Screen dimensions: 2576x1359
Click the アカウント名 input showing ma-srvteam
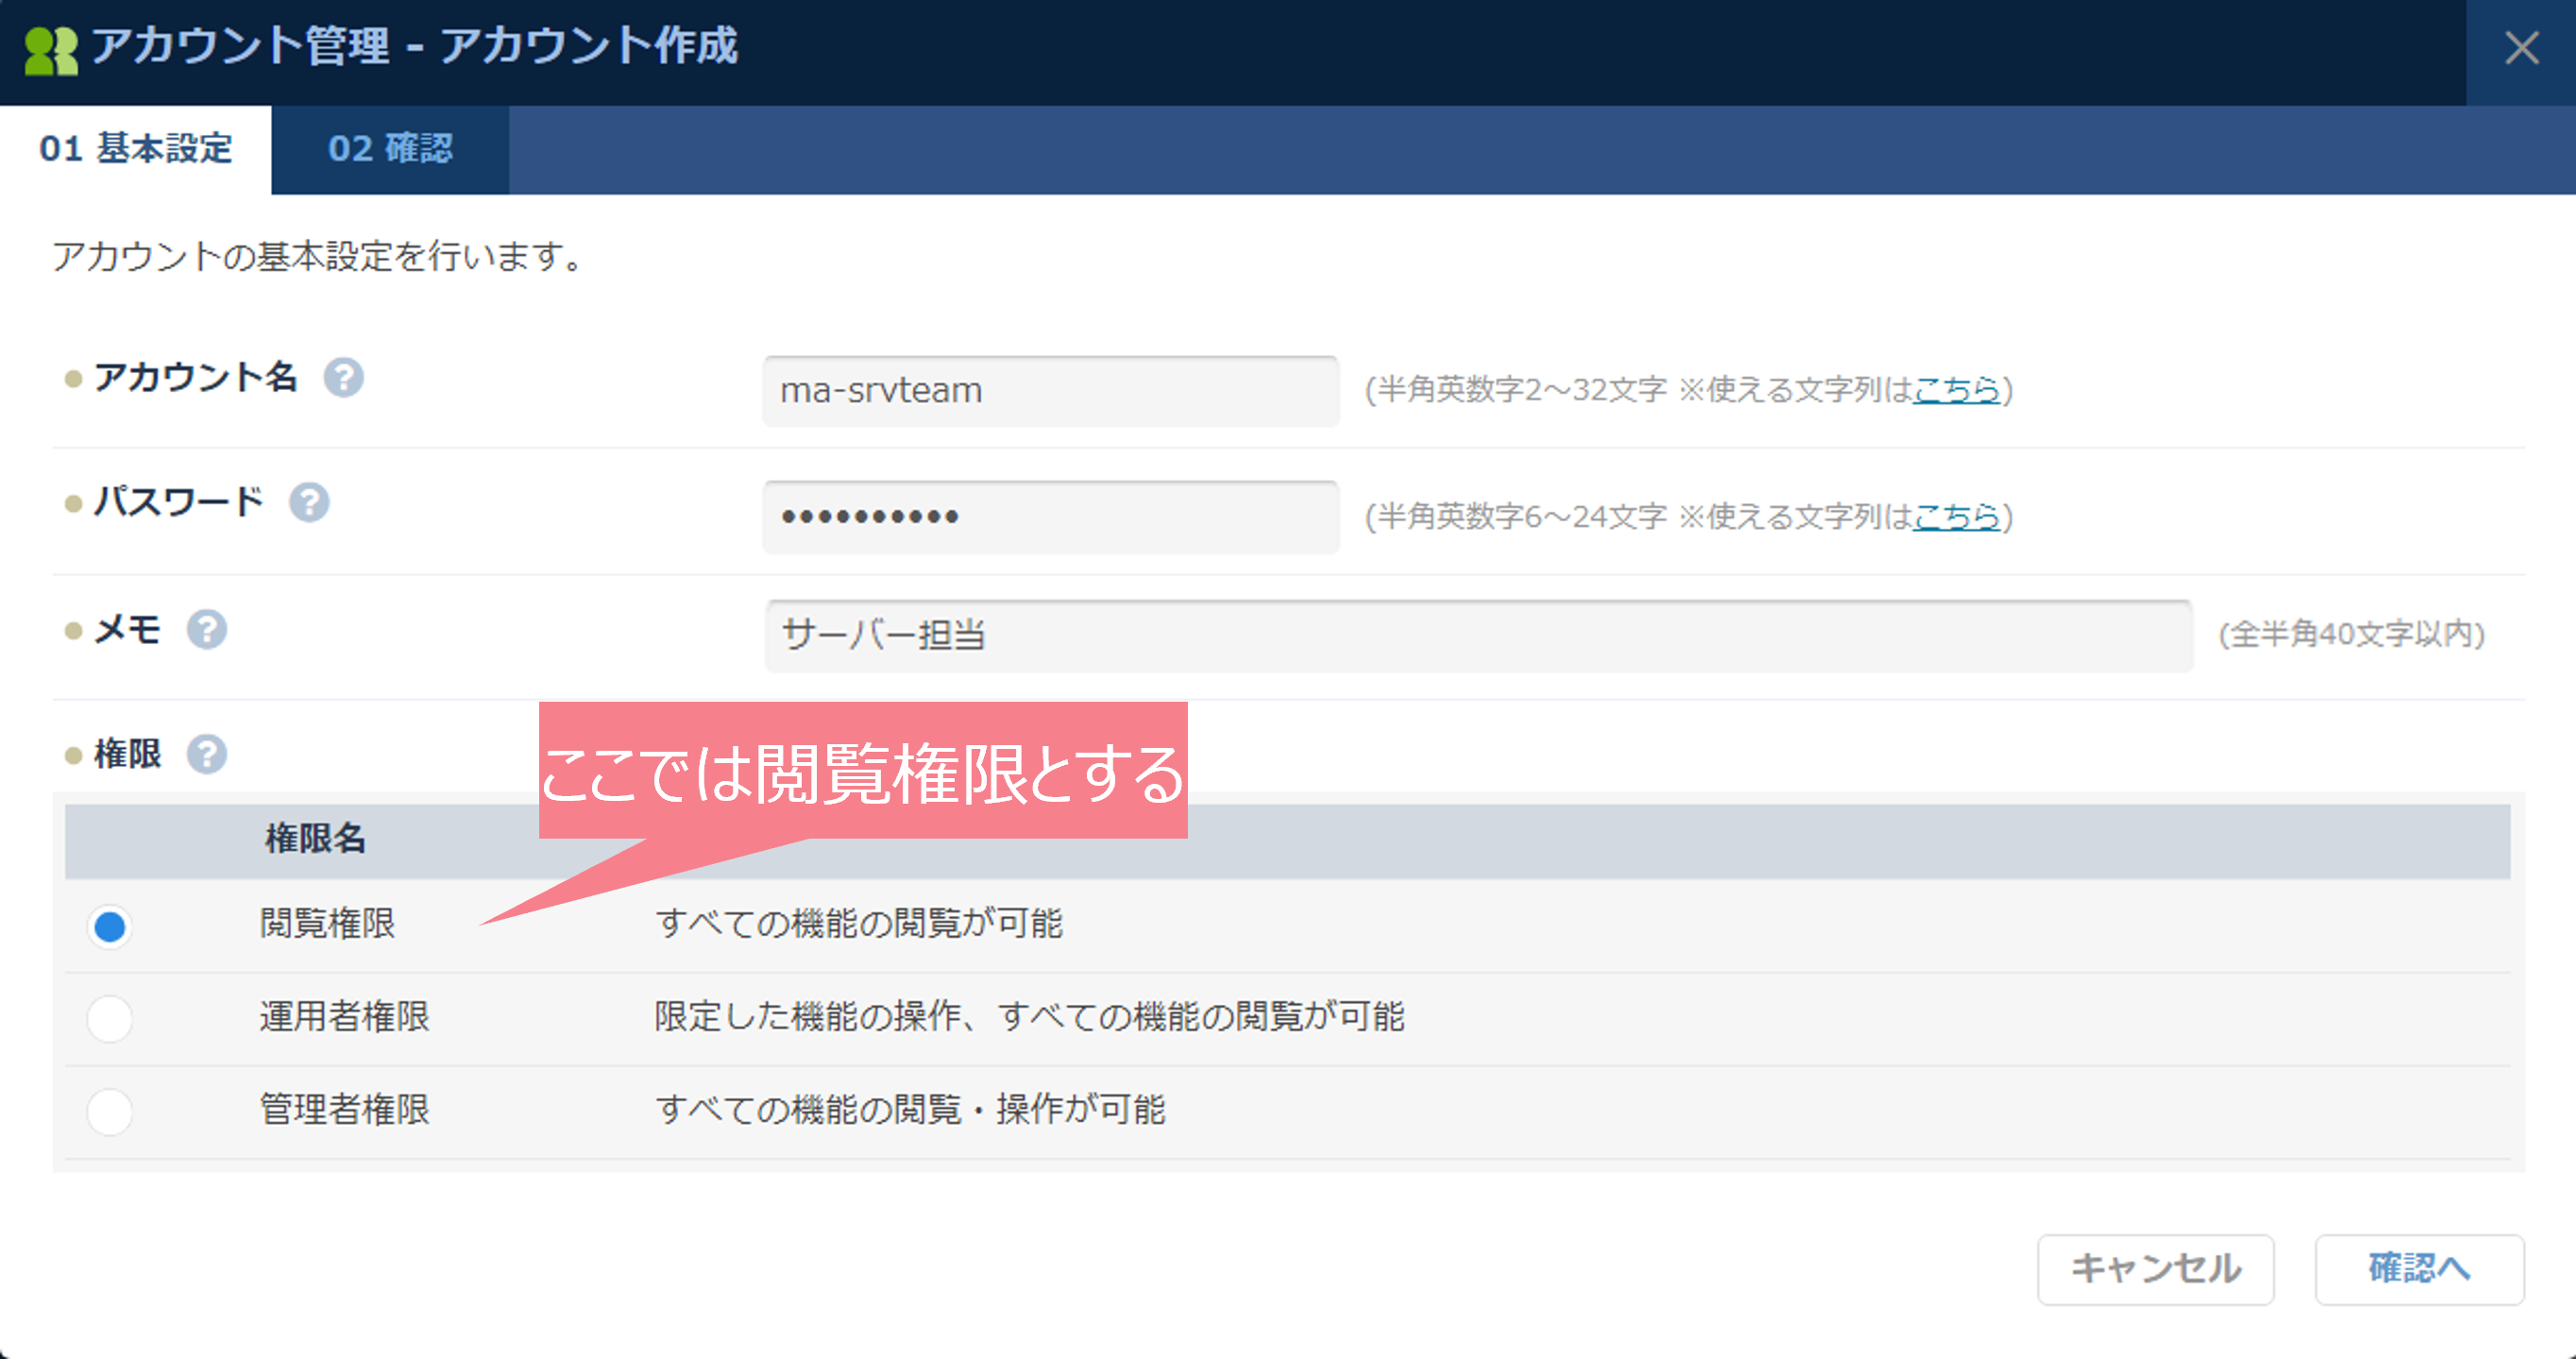[x=1050, y=391]
